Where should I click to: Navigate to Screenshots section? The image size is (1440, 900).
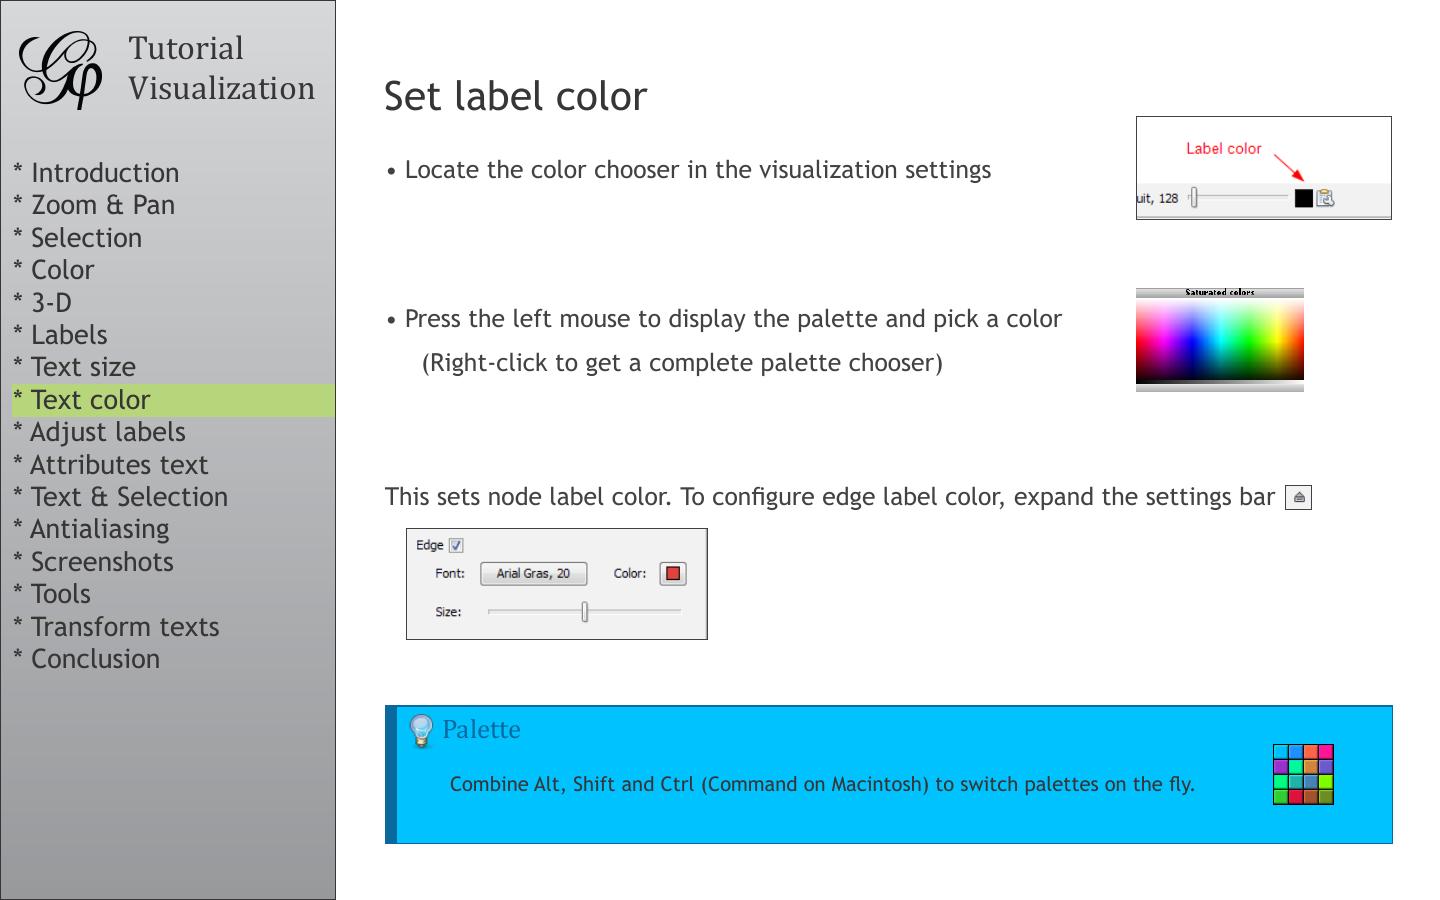102,562
